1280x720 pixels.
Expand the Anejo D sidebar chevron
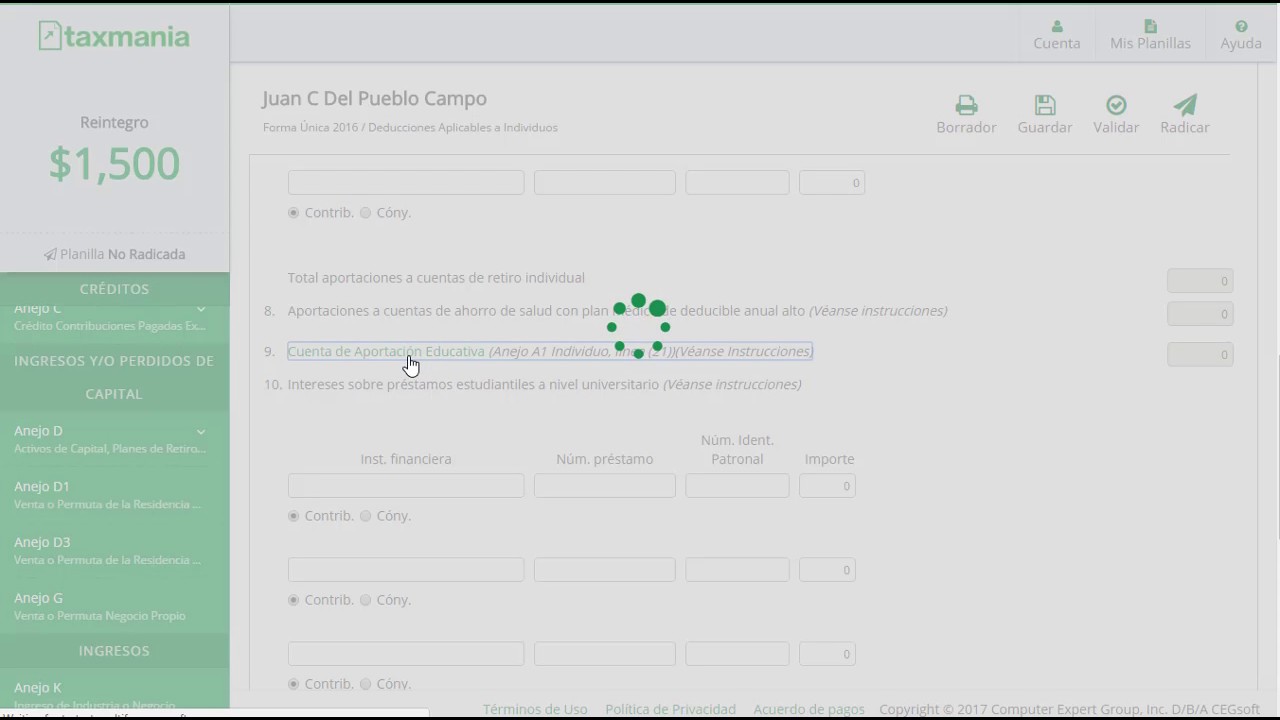(201, 431)
